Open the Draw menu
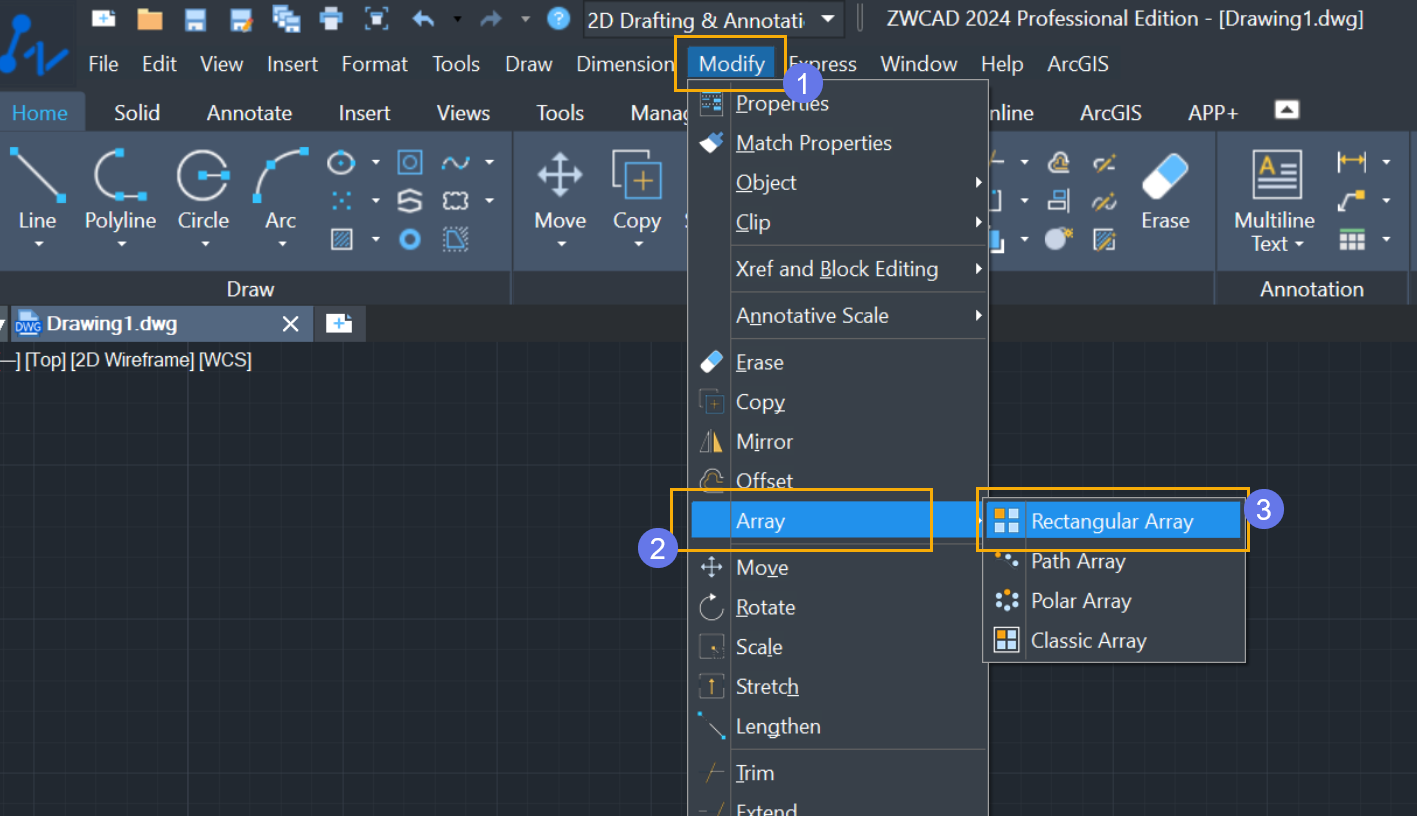 [x=528, y=64]
